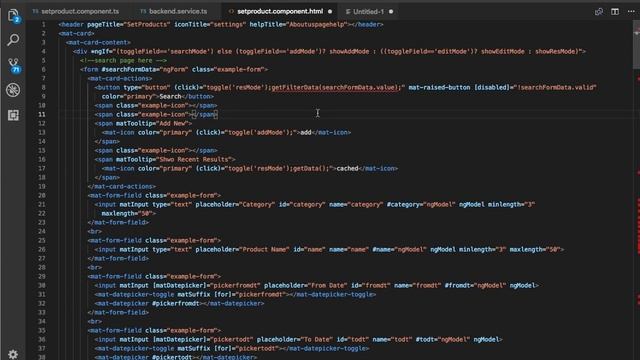Screen dimensions: 640x360
Task: Click toggle('addMode') on line 13
Action: point(259,132)
